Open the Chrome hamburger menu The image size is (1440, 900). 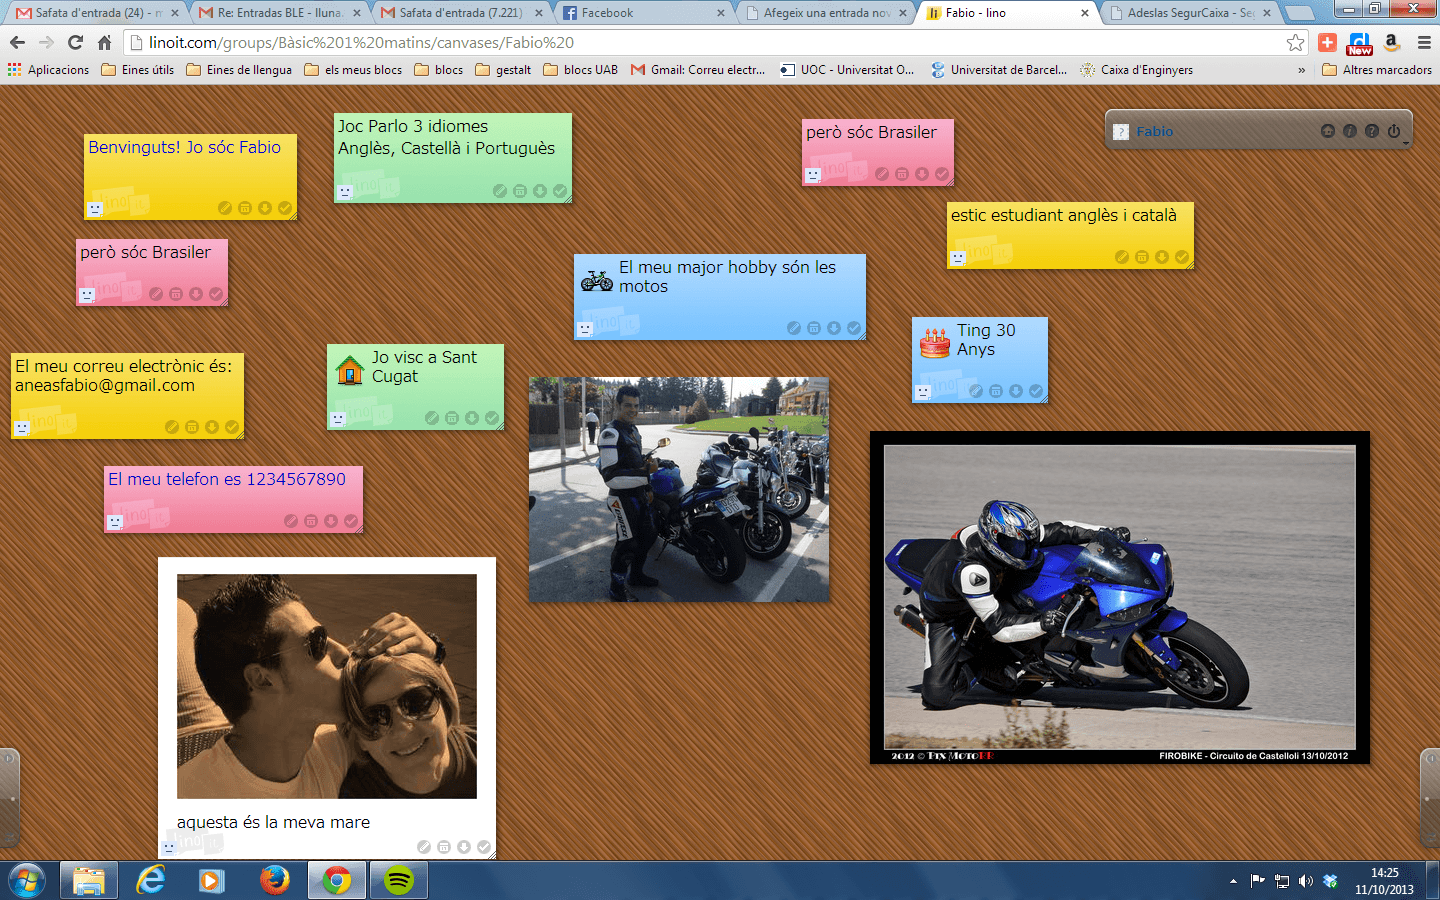click(x=1424, y=42)
